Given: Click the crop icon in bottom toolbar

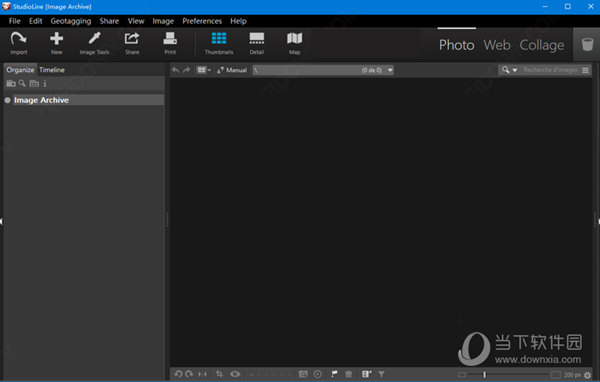Looking at the screenshot, I should click(219, 374).
